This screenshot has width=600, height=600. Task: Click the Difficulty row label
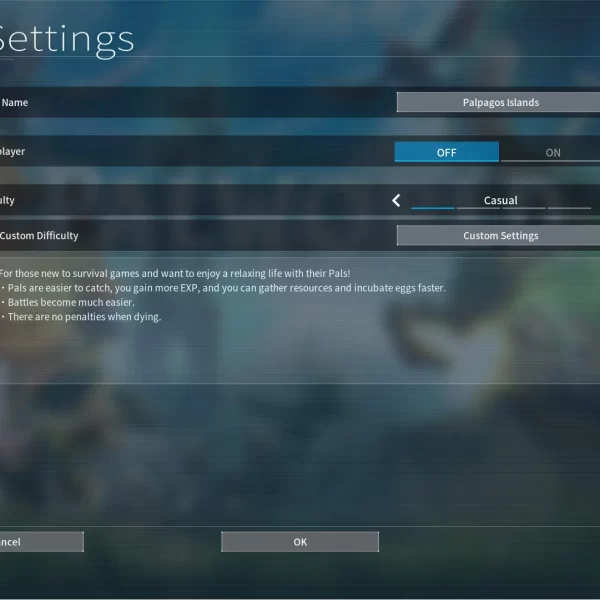coord(8,200)
